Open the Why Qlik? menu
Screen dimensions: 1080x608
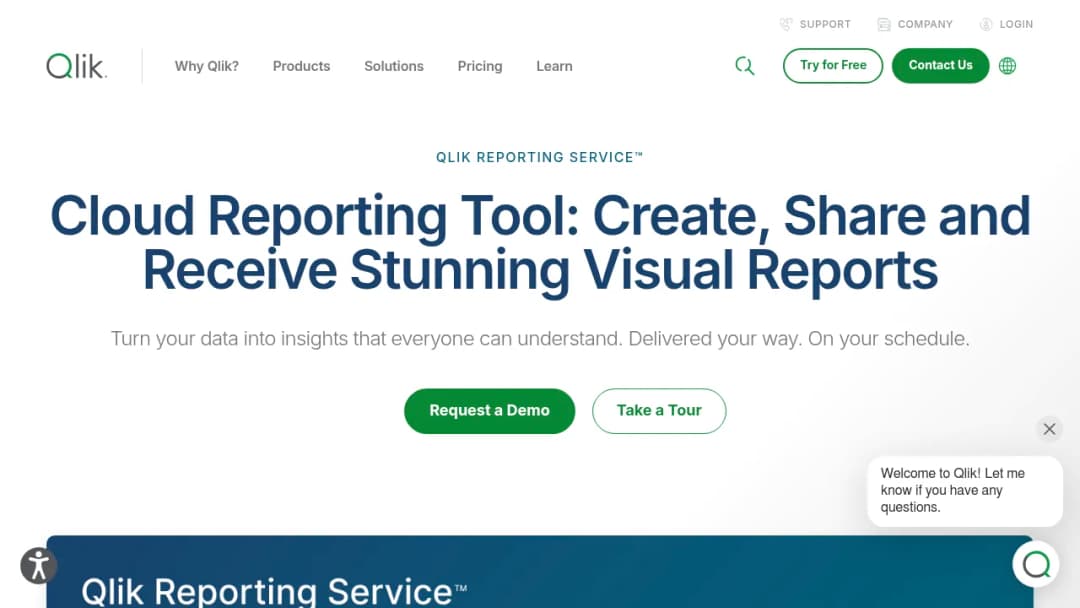point(207,66)
